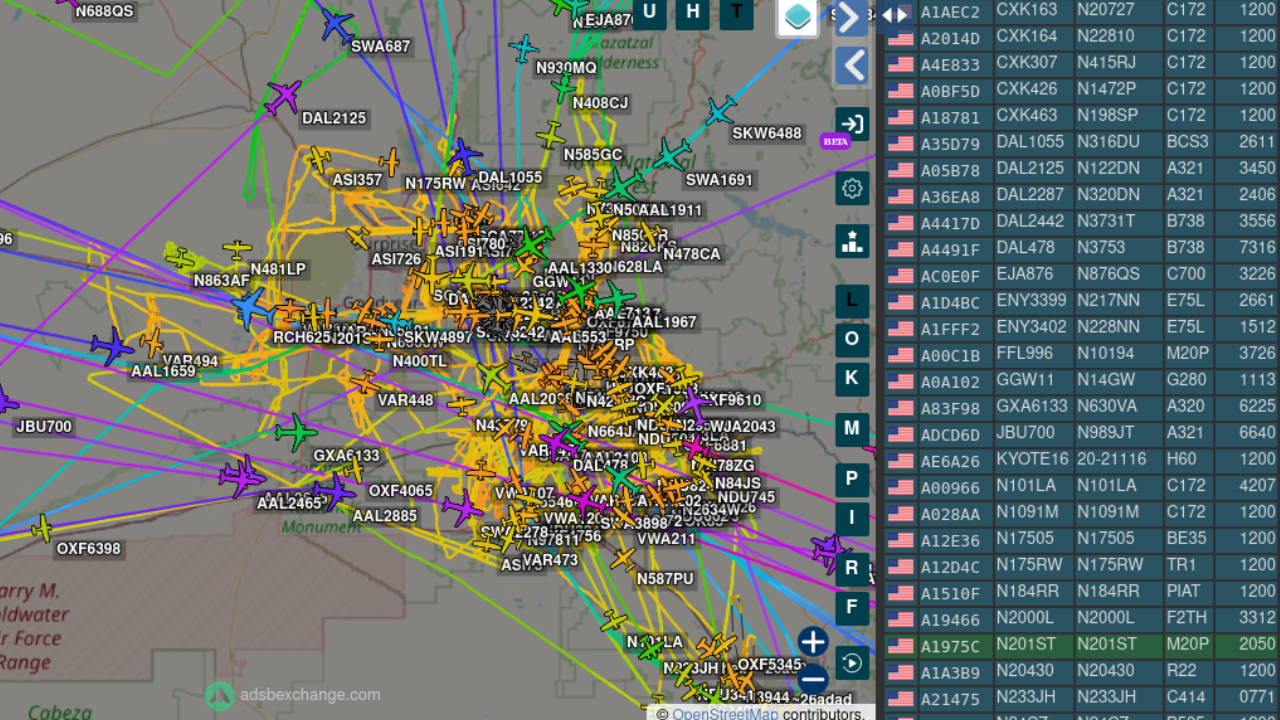1280x720 pixels.
Task: Select the PIAT aircraft type cell
Action: point(1189,591)
